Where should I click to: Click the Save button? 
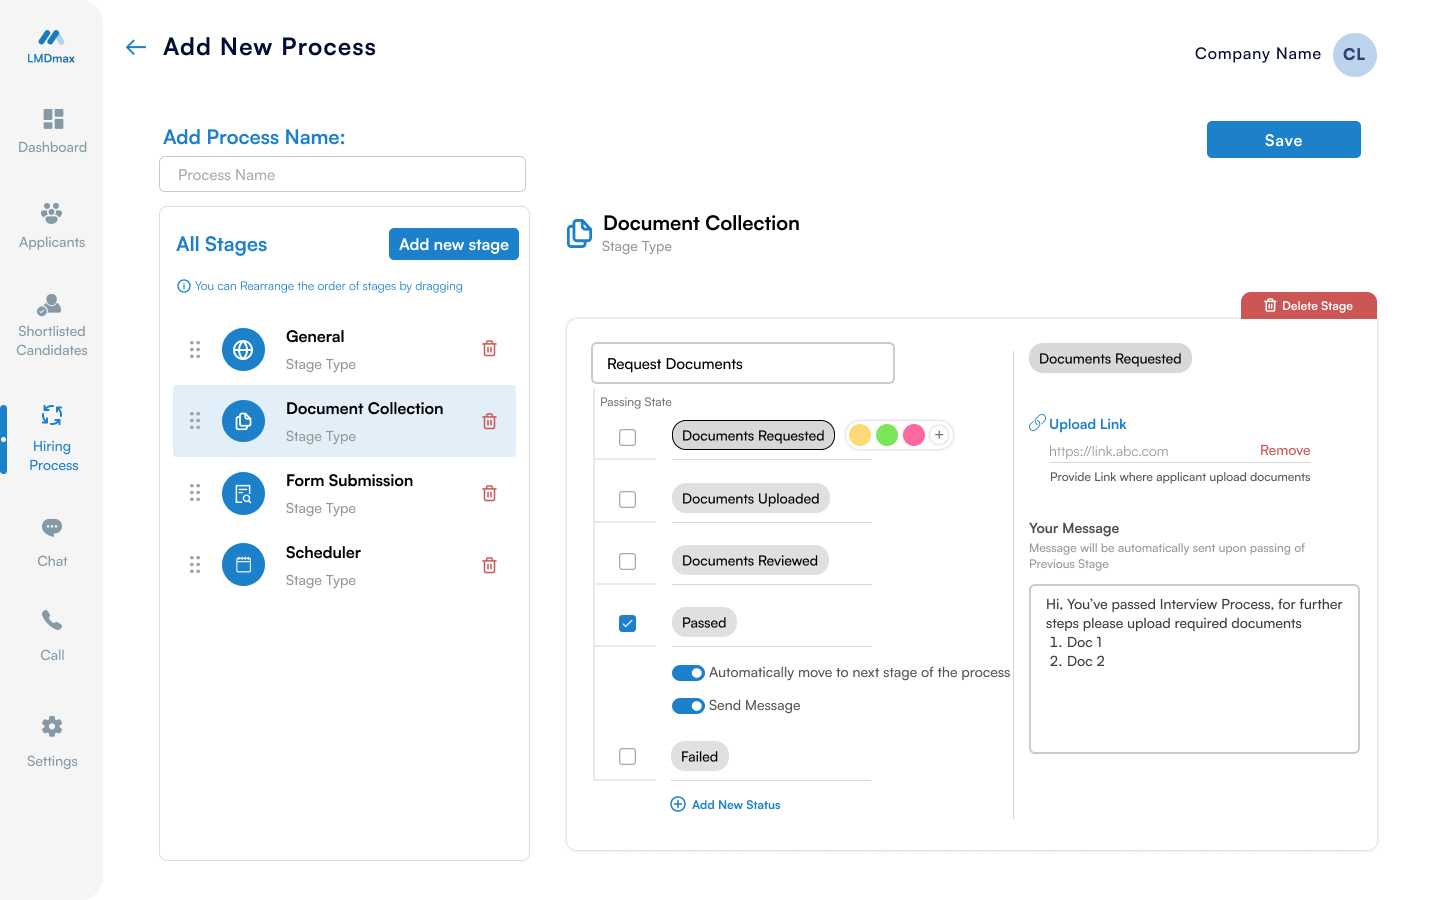pyautogui.click(x=1283, y=140)
